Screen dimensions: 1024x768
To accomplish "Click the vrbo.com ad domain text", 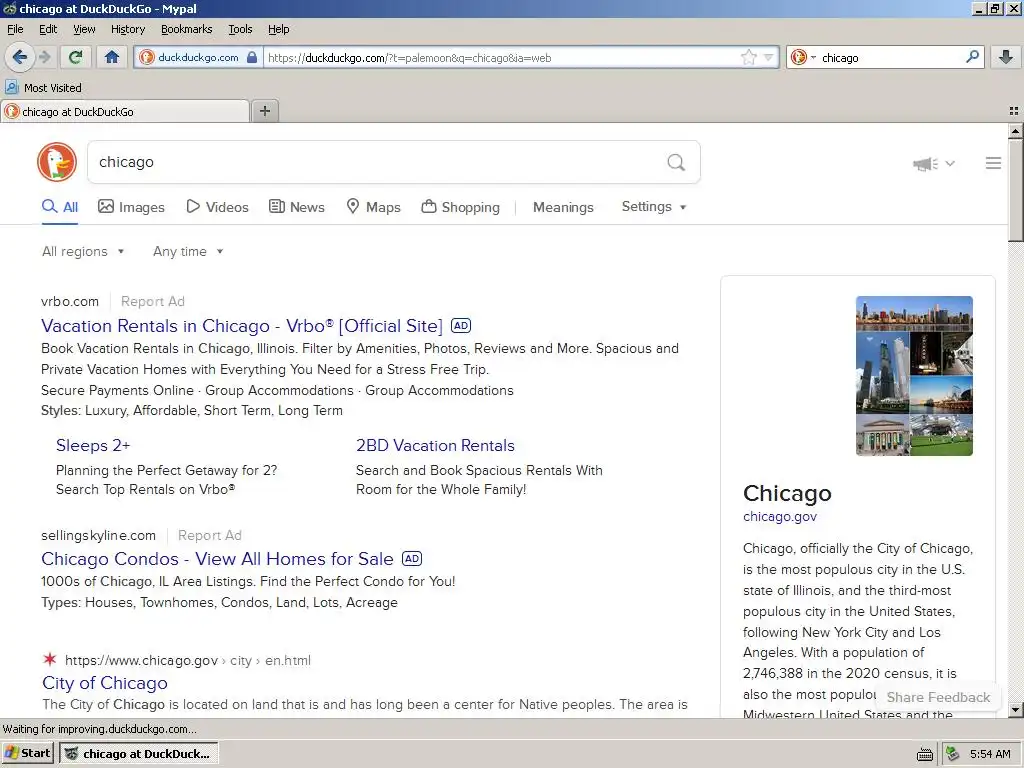I will pyautogui.click(x=70, y=301).
